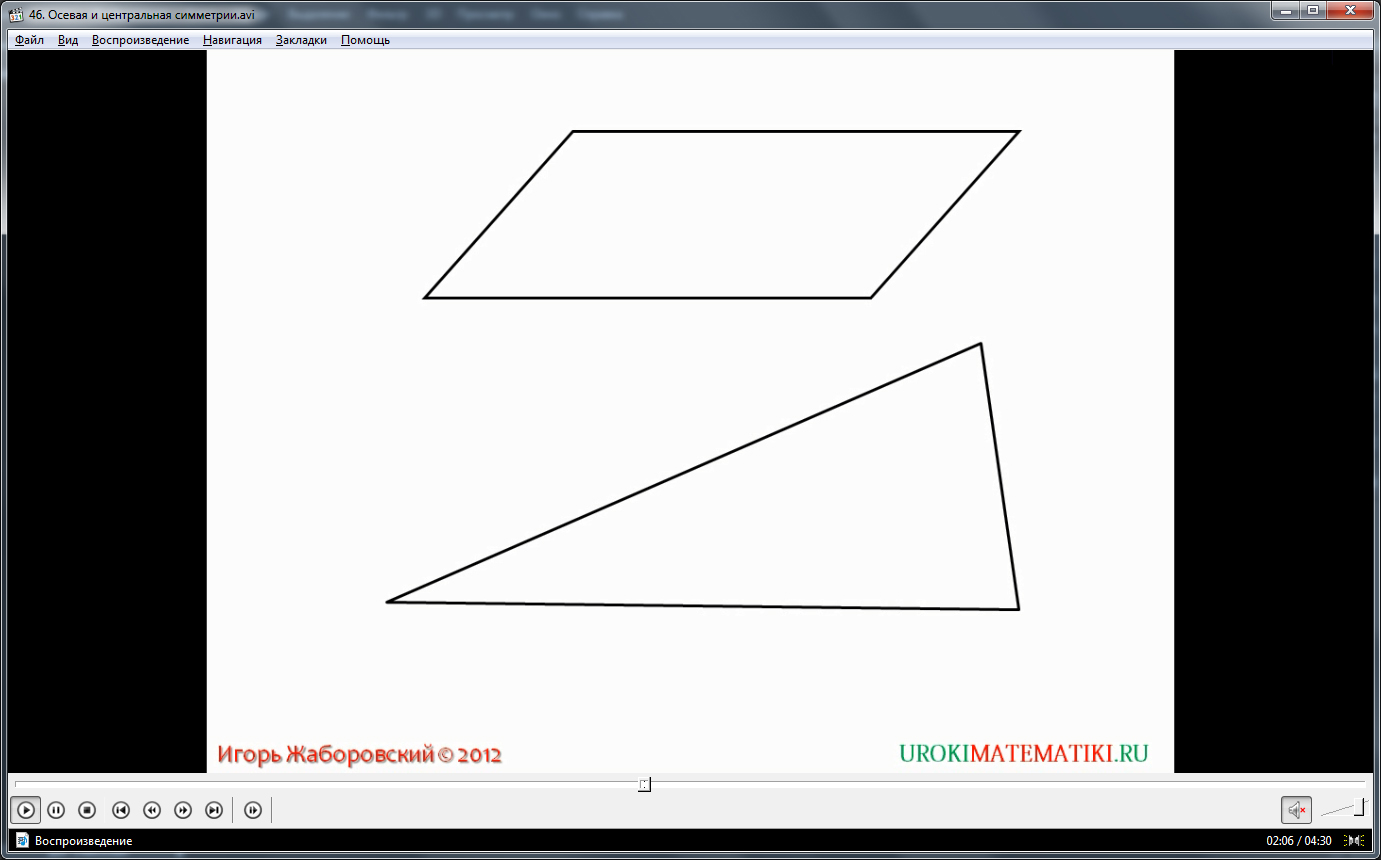Expand the Воспроизведение menu
This screenshot has width=1381, height=860.
pyautogui.click(x=140, y=40)
